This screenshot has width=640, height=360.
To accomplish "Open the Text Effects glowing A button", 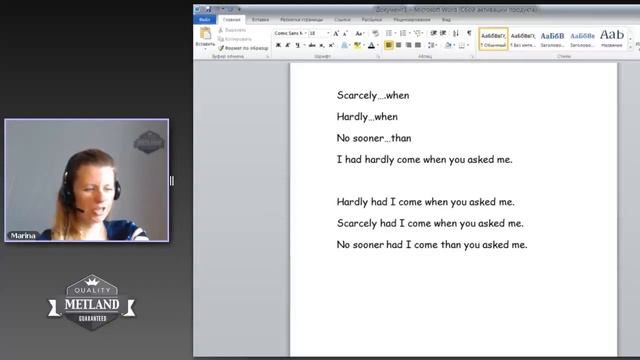I will pyautogui.click(x=344, y=45).
